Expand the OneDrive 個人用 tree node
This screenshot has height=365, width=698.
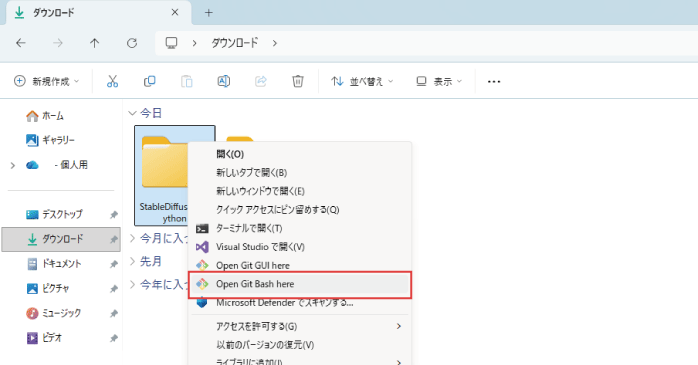click(12, 165)
